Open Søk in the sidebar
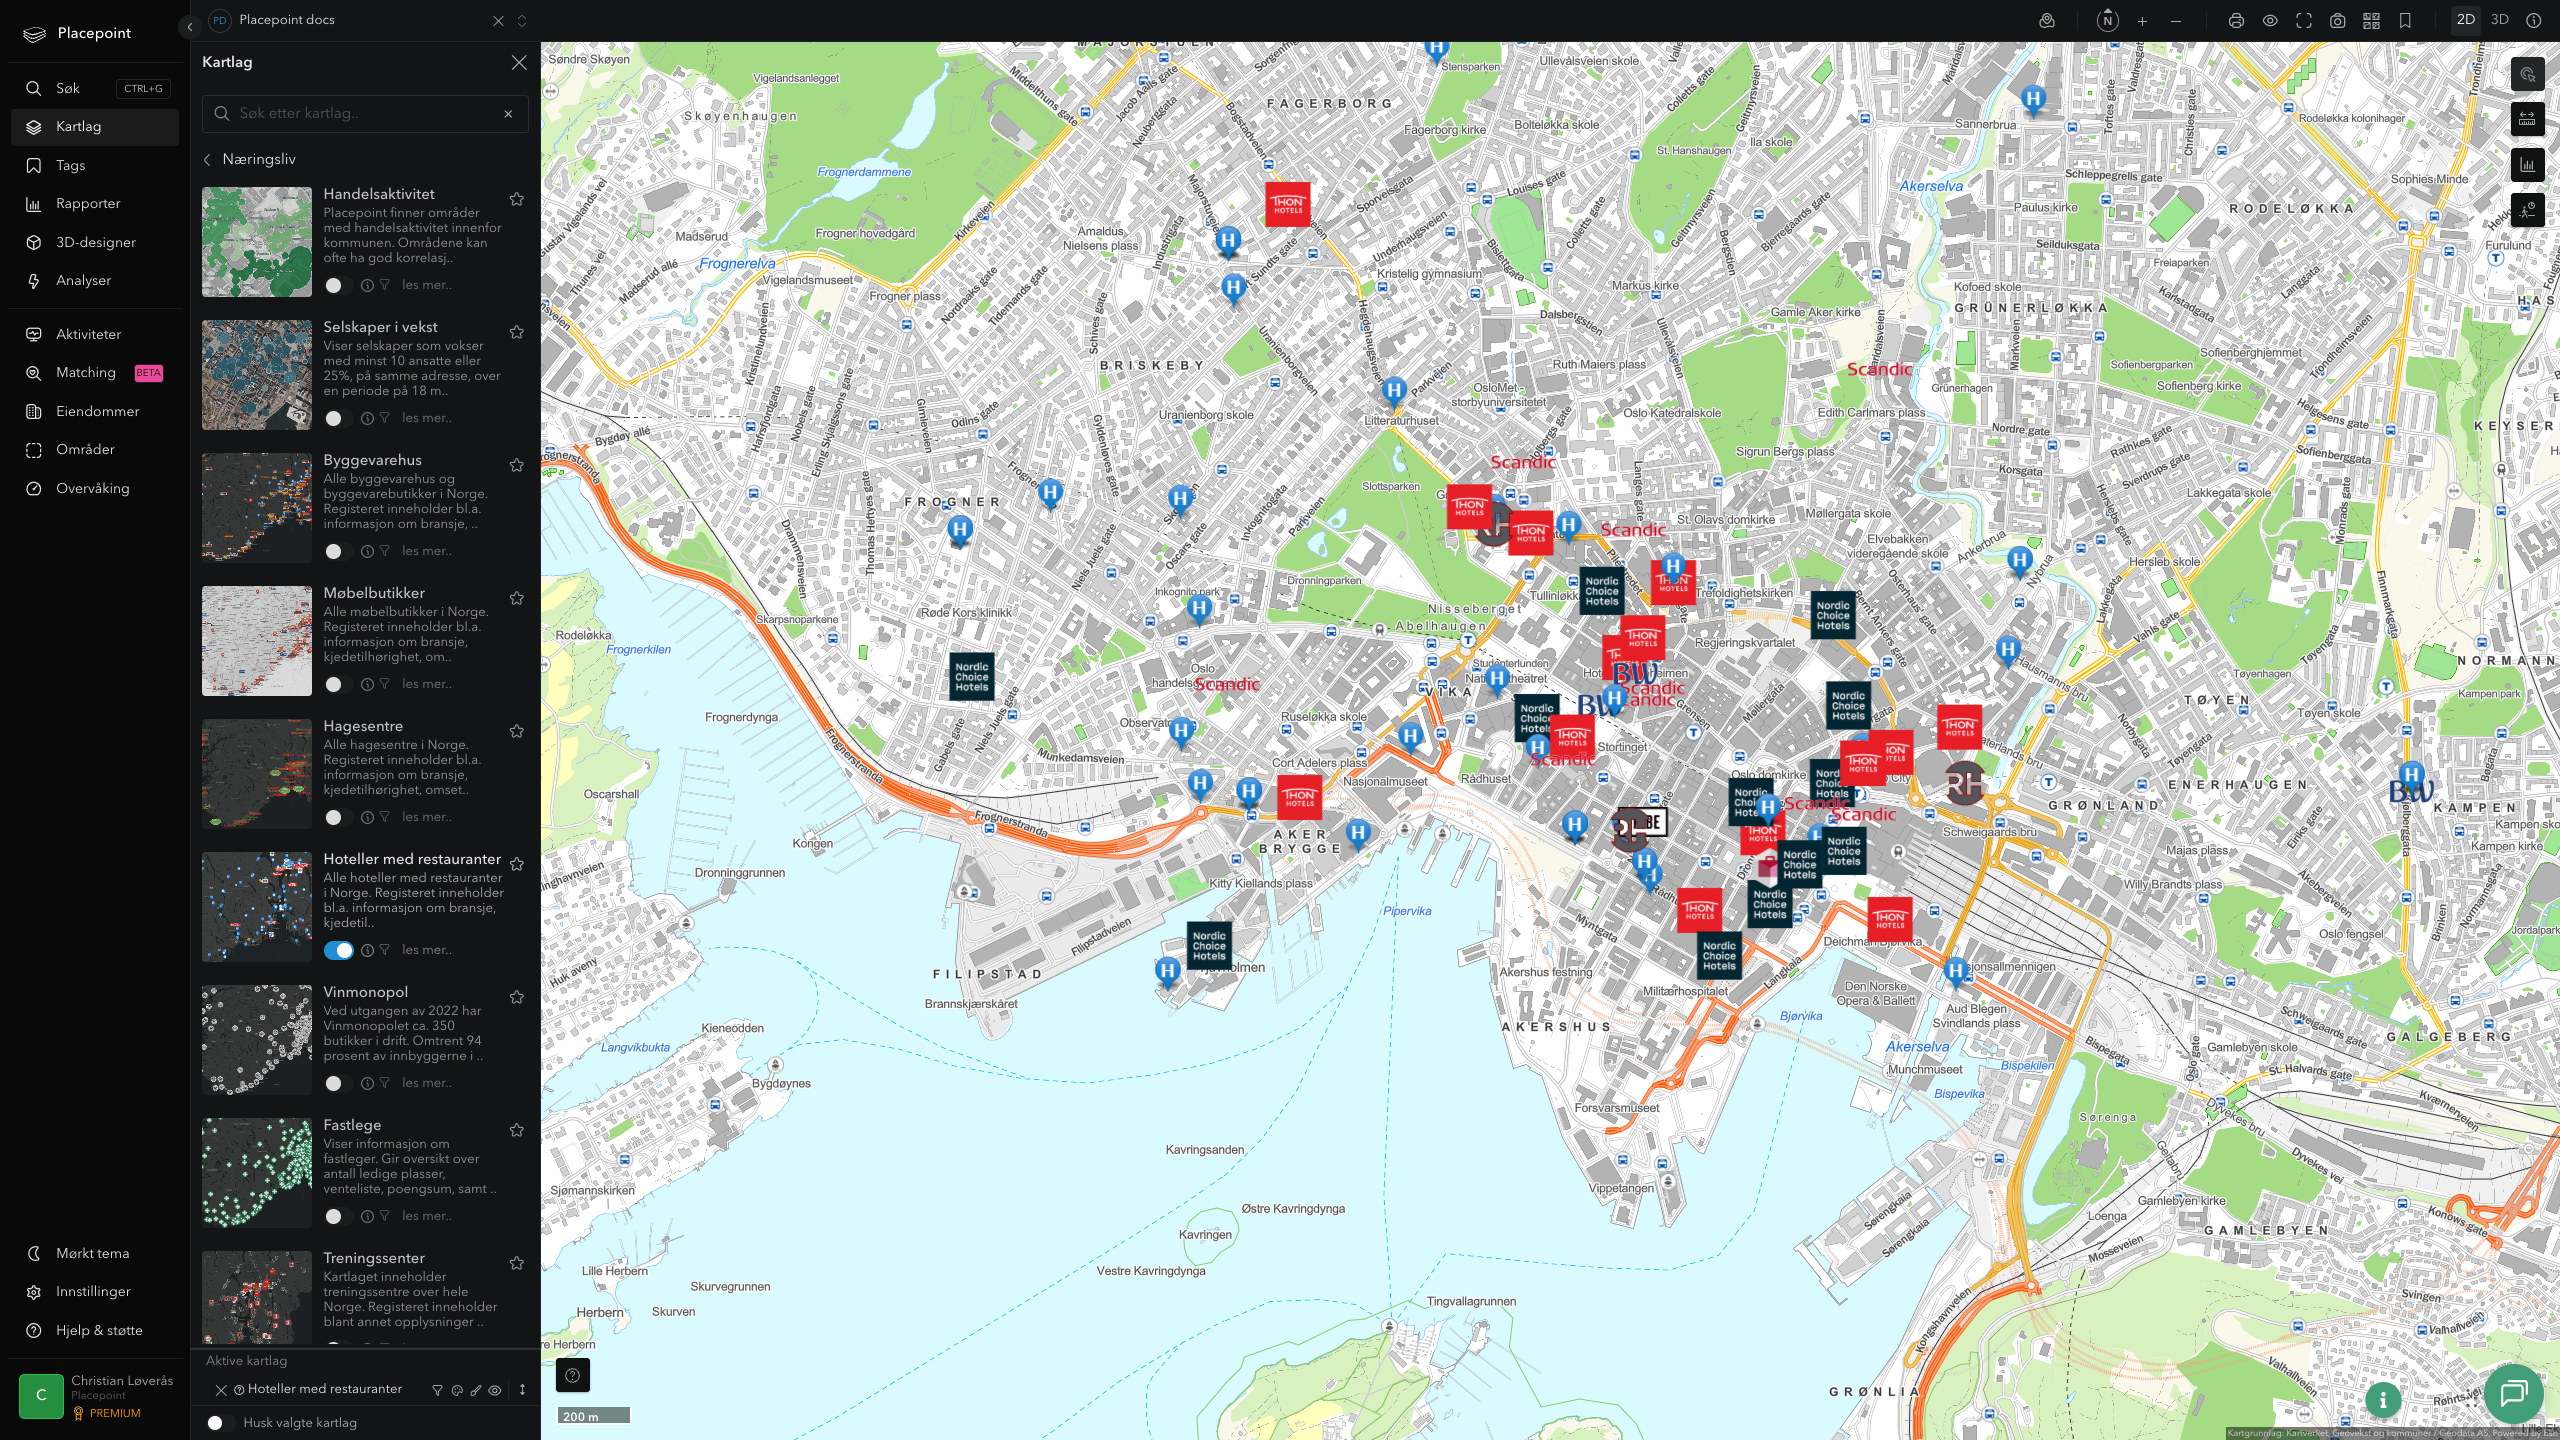Viewport: 2560px width, 1440px height. [95, 88]
